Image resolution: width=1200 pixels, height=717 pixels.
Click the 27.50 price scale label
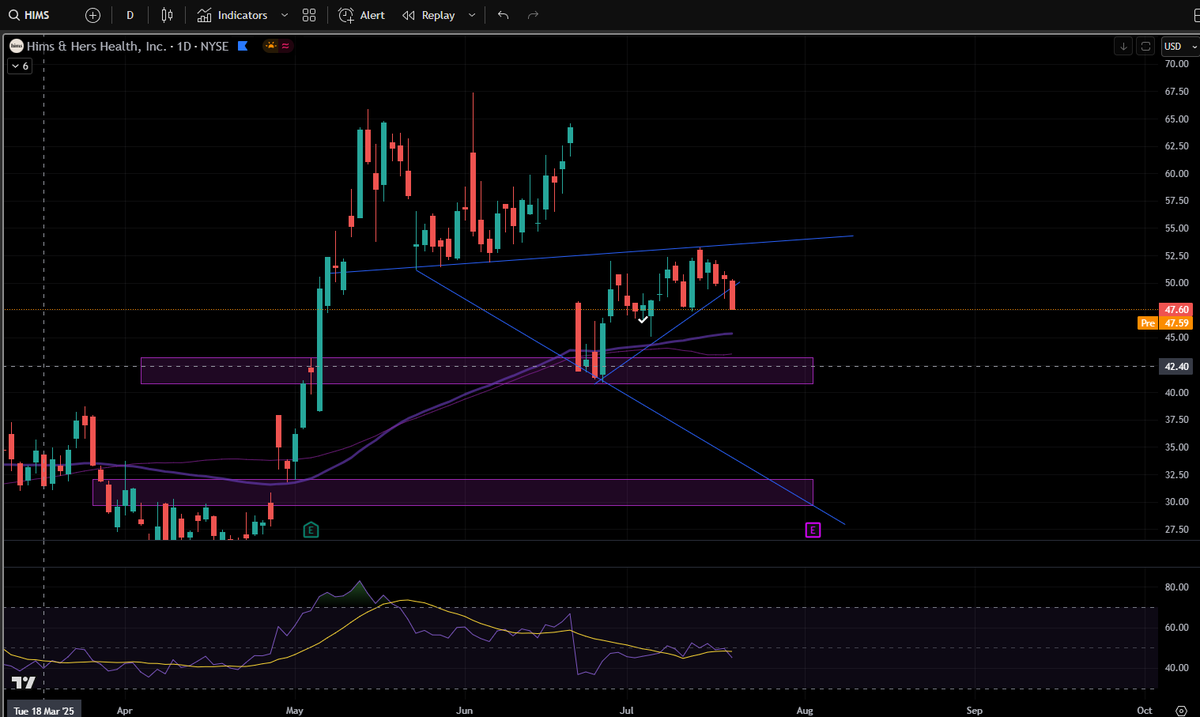(1176, 529)
